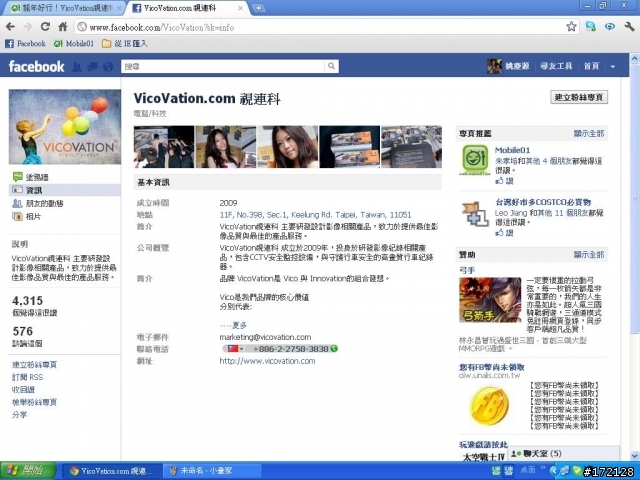The image size is (640, 480).
Task: Click the search magnifier button
Action: (331, 66)
